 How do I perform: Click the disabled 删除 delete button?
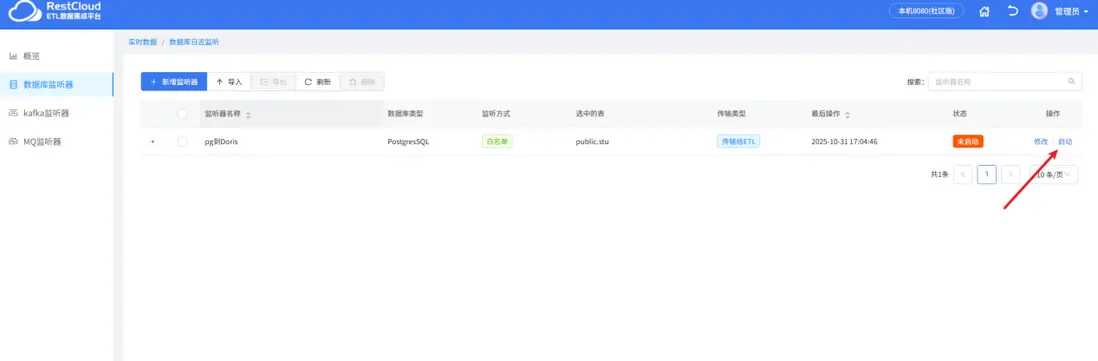[x=362, y=82]
